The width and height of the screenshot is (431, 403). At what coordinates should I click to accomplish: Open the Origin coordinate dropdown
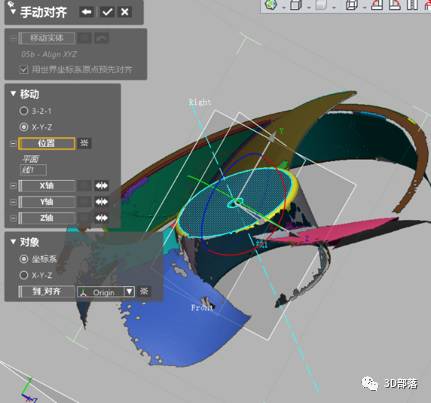106,292
